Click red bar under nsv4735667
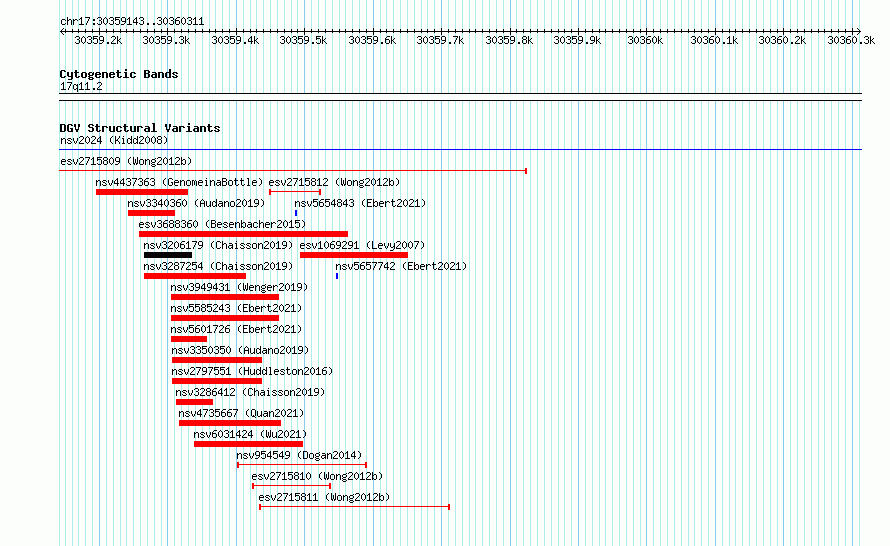 230,423
